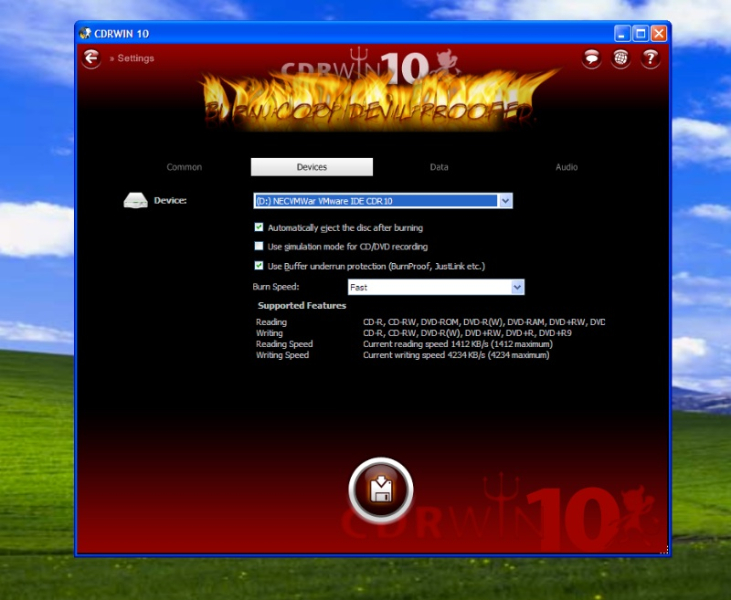Click the disc drive icon beside Device

136,201
